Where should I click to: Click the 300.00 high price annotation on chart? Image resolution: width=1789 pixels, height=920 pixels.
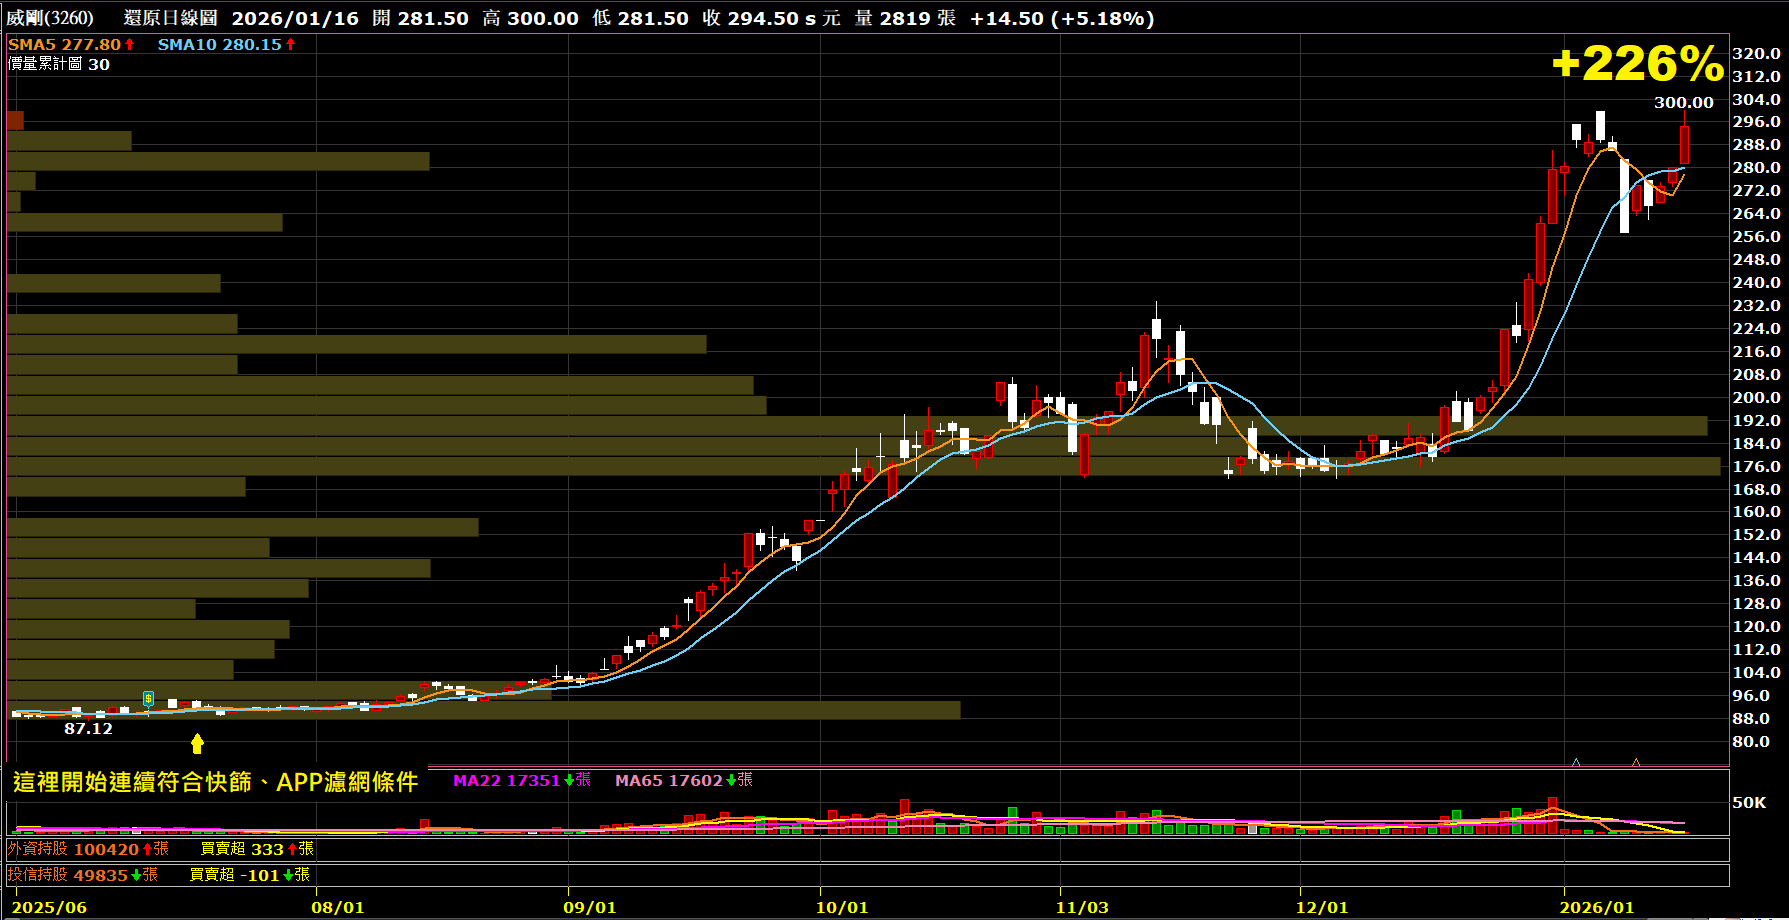pos(1683,102)
